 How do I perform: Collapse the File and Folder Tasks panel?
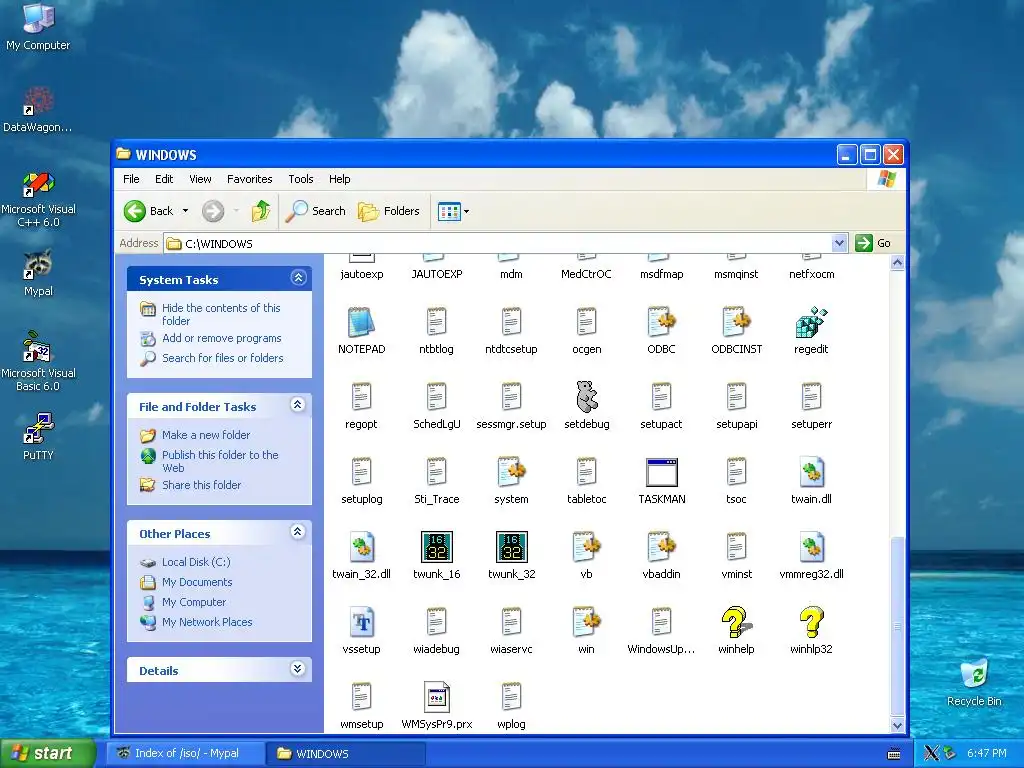tap(298, 406)
